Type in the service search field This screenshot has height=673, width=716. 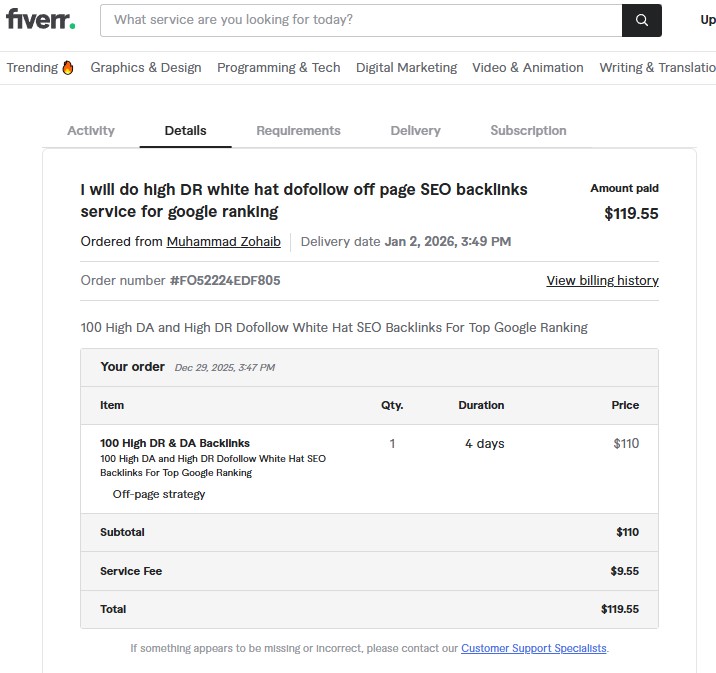360,20
